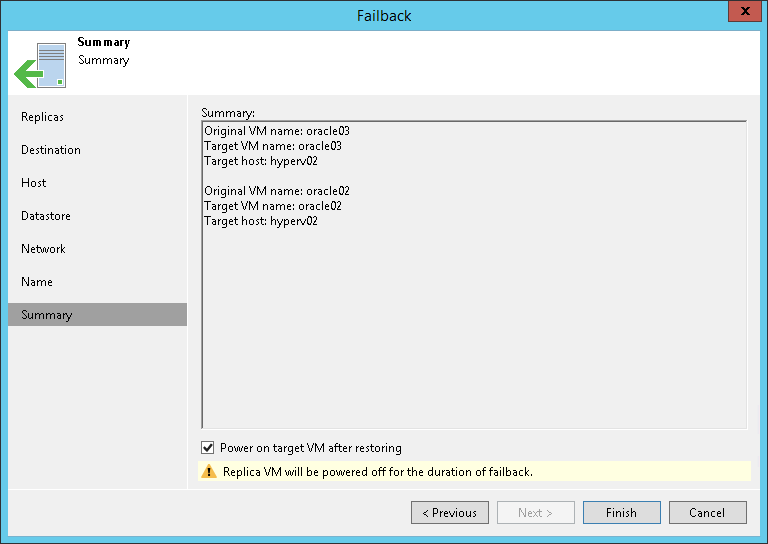Open the Name step
This screenshot has width=768, height=544.
(x=37, y=282)
